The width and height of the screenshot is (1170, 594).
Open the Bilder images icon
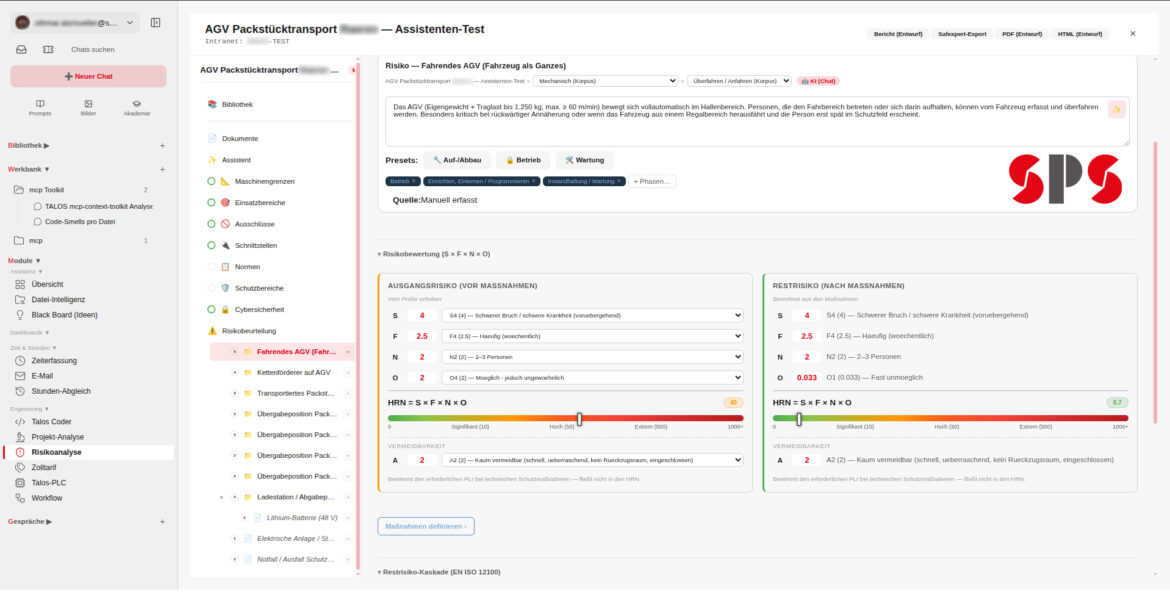pos(88,104)
